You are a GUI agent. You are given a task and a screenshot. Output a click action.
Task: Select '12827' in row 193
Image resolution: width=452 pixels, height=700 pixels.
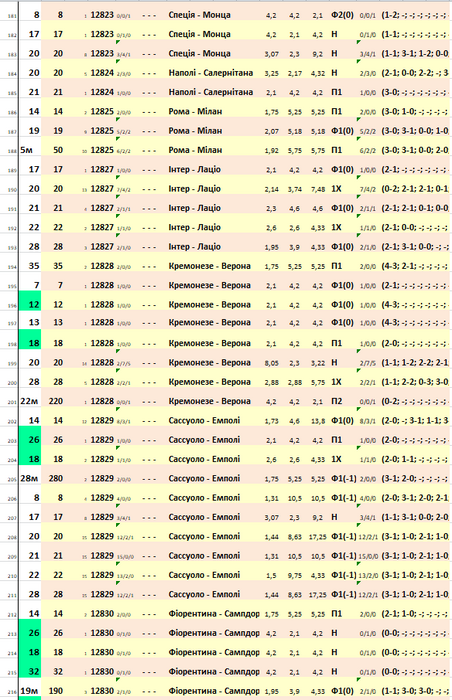coord(102,246)
